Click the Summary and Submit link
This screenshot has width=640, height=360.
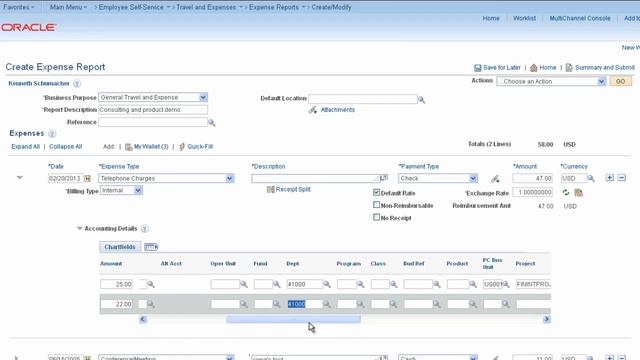[604, 67]
